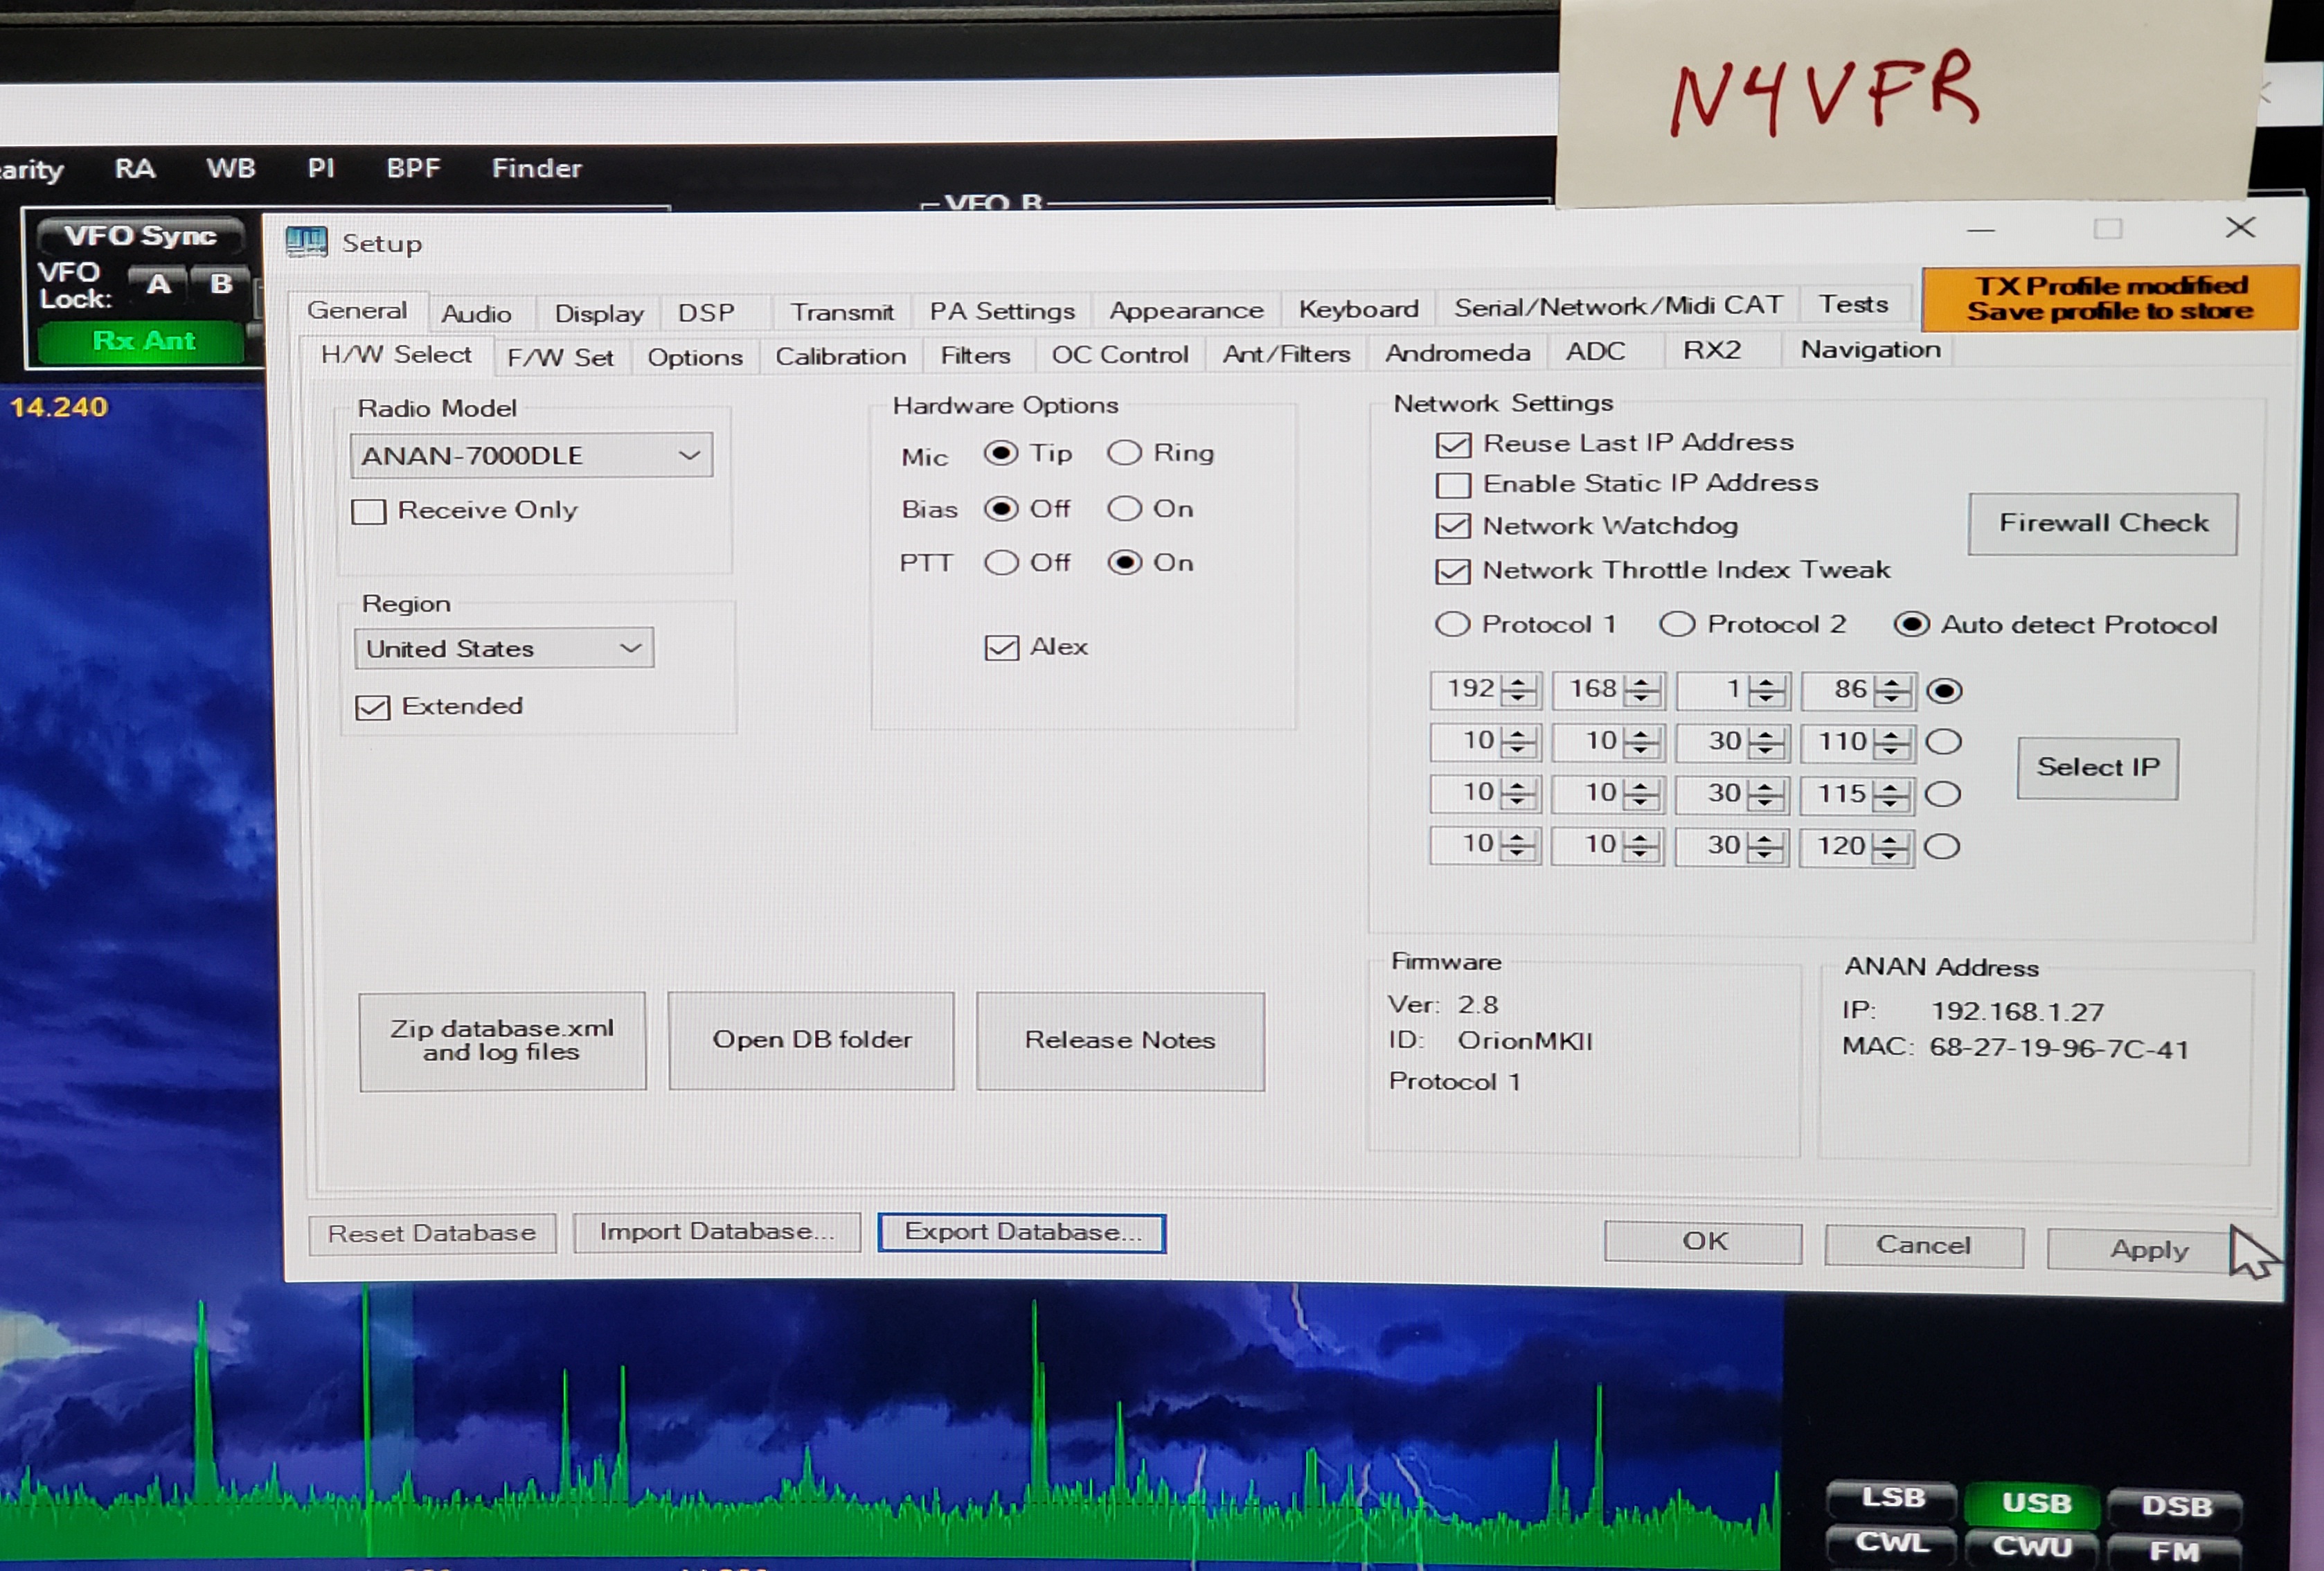
Task: Click the Firewall Check button
Action: 2103,524
